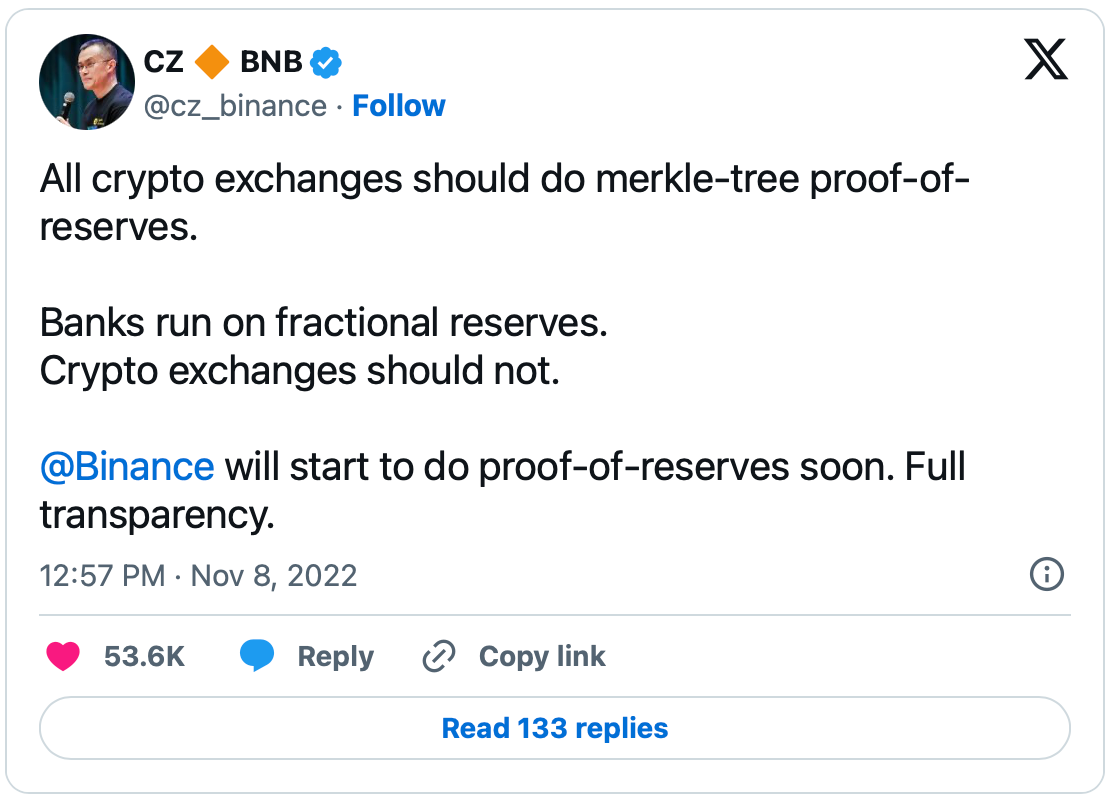Click the 53.6K likes count
1115x808 pixels.
coord(145,656)
